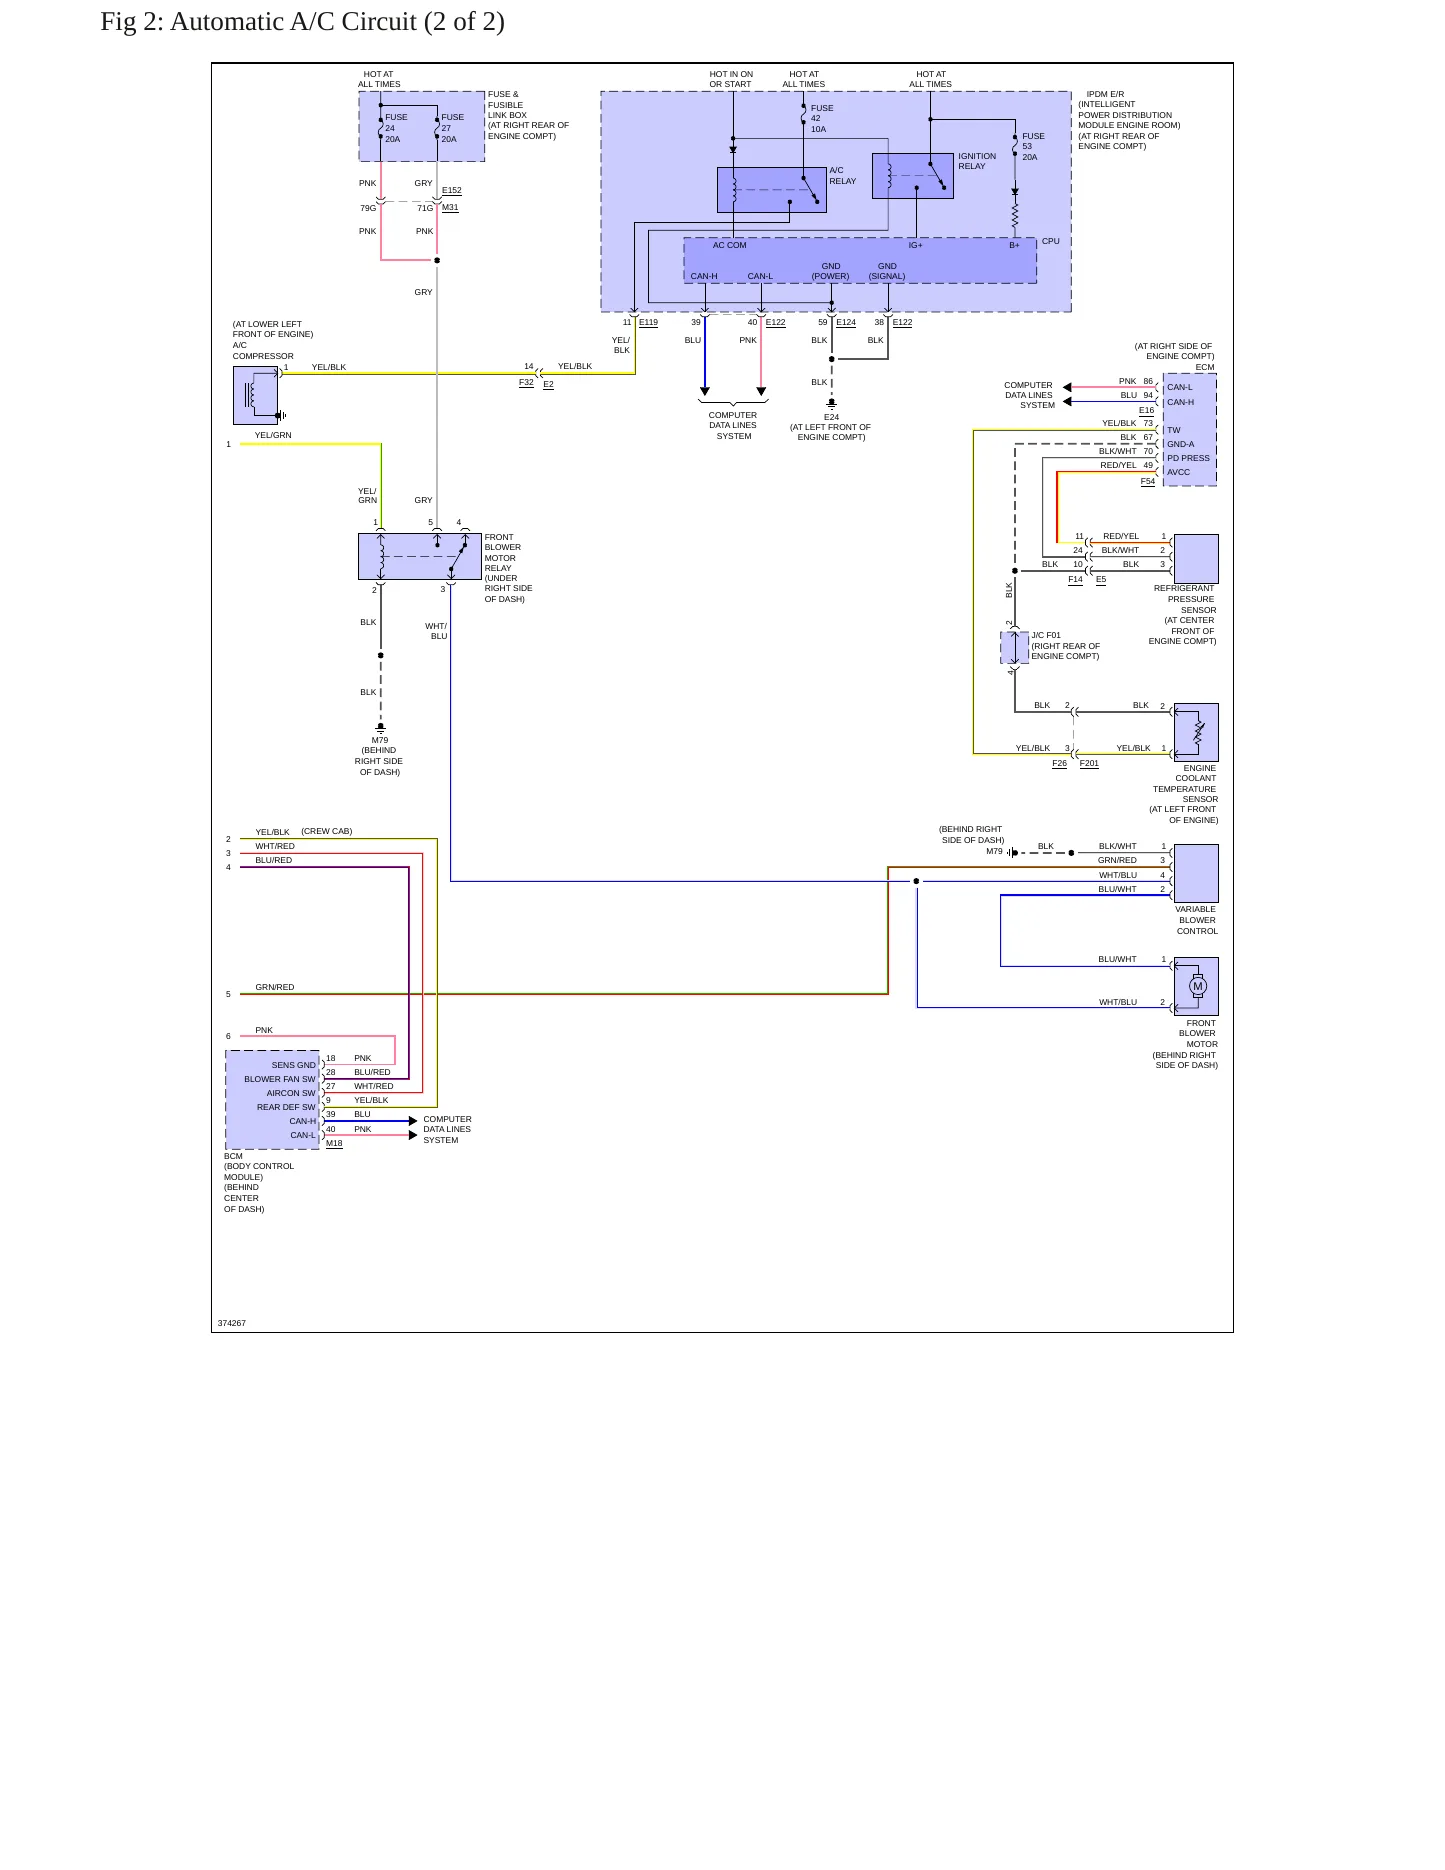Click the front blower motor 'M' symbol

(x=1197, y=986)
